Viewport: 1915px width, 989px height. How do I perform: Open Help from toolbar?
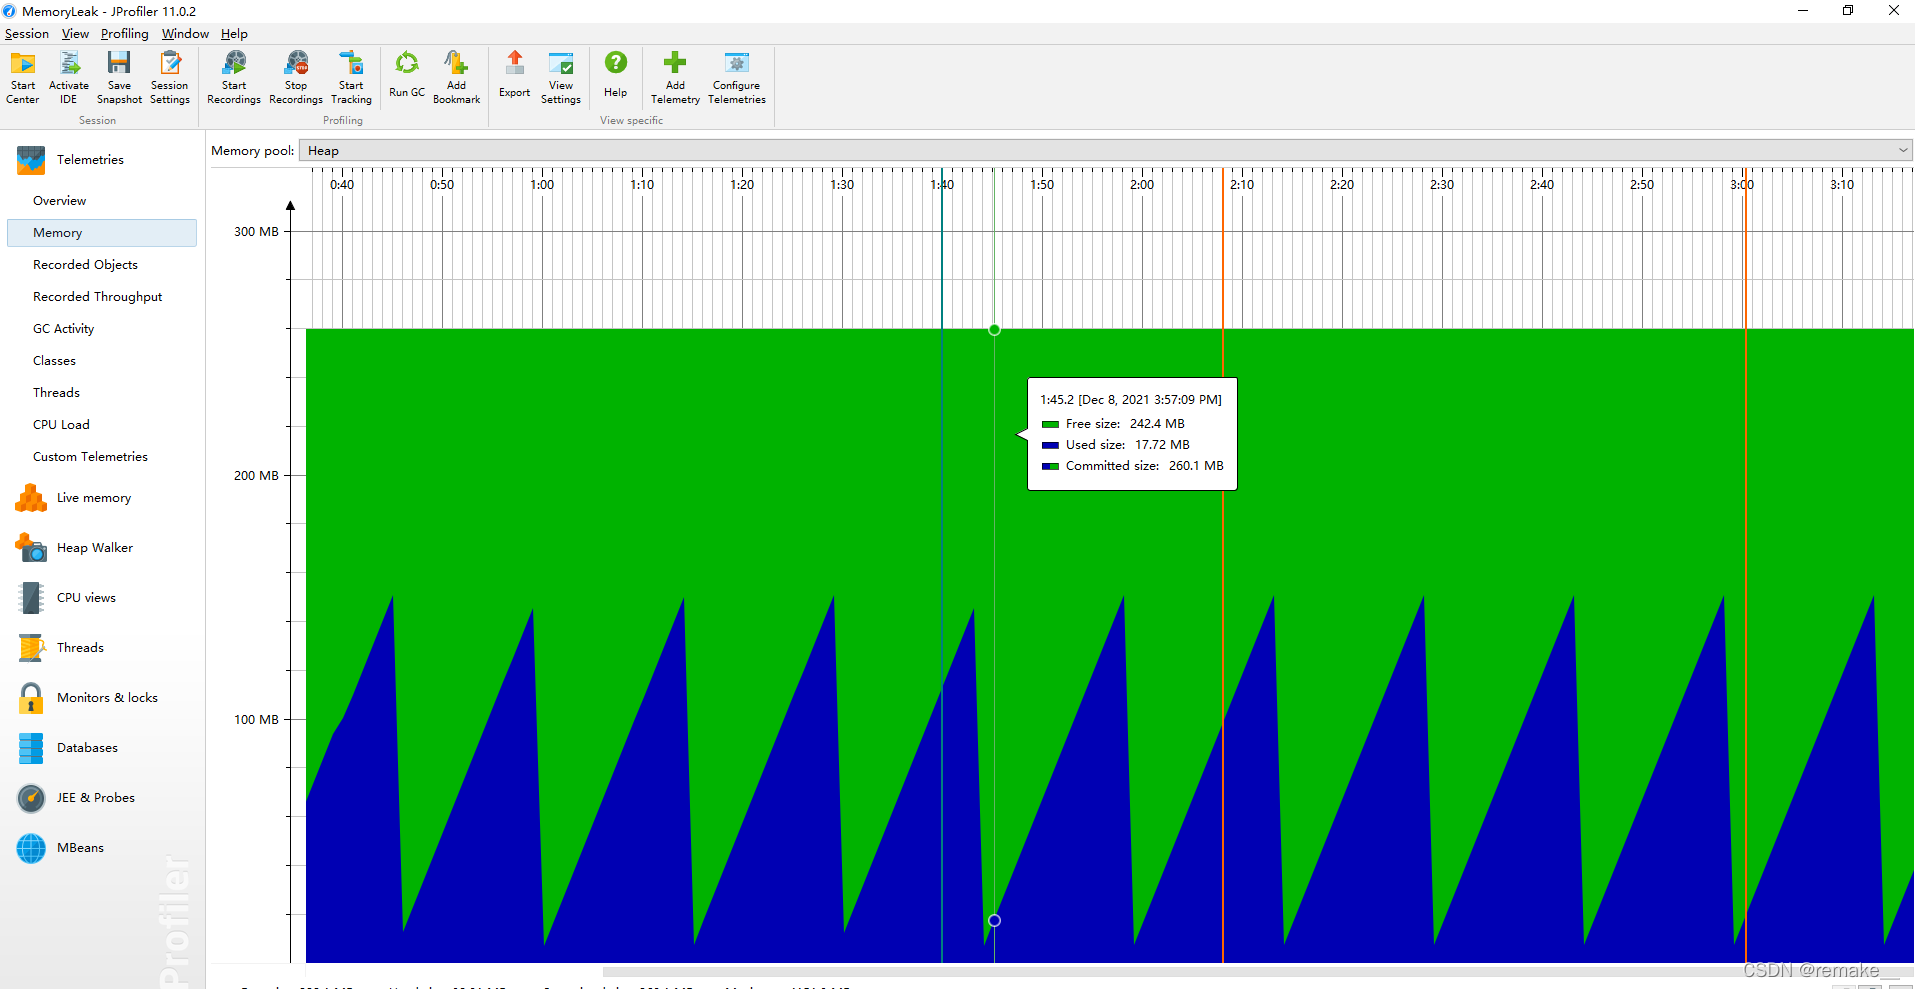tap(616, 75)
